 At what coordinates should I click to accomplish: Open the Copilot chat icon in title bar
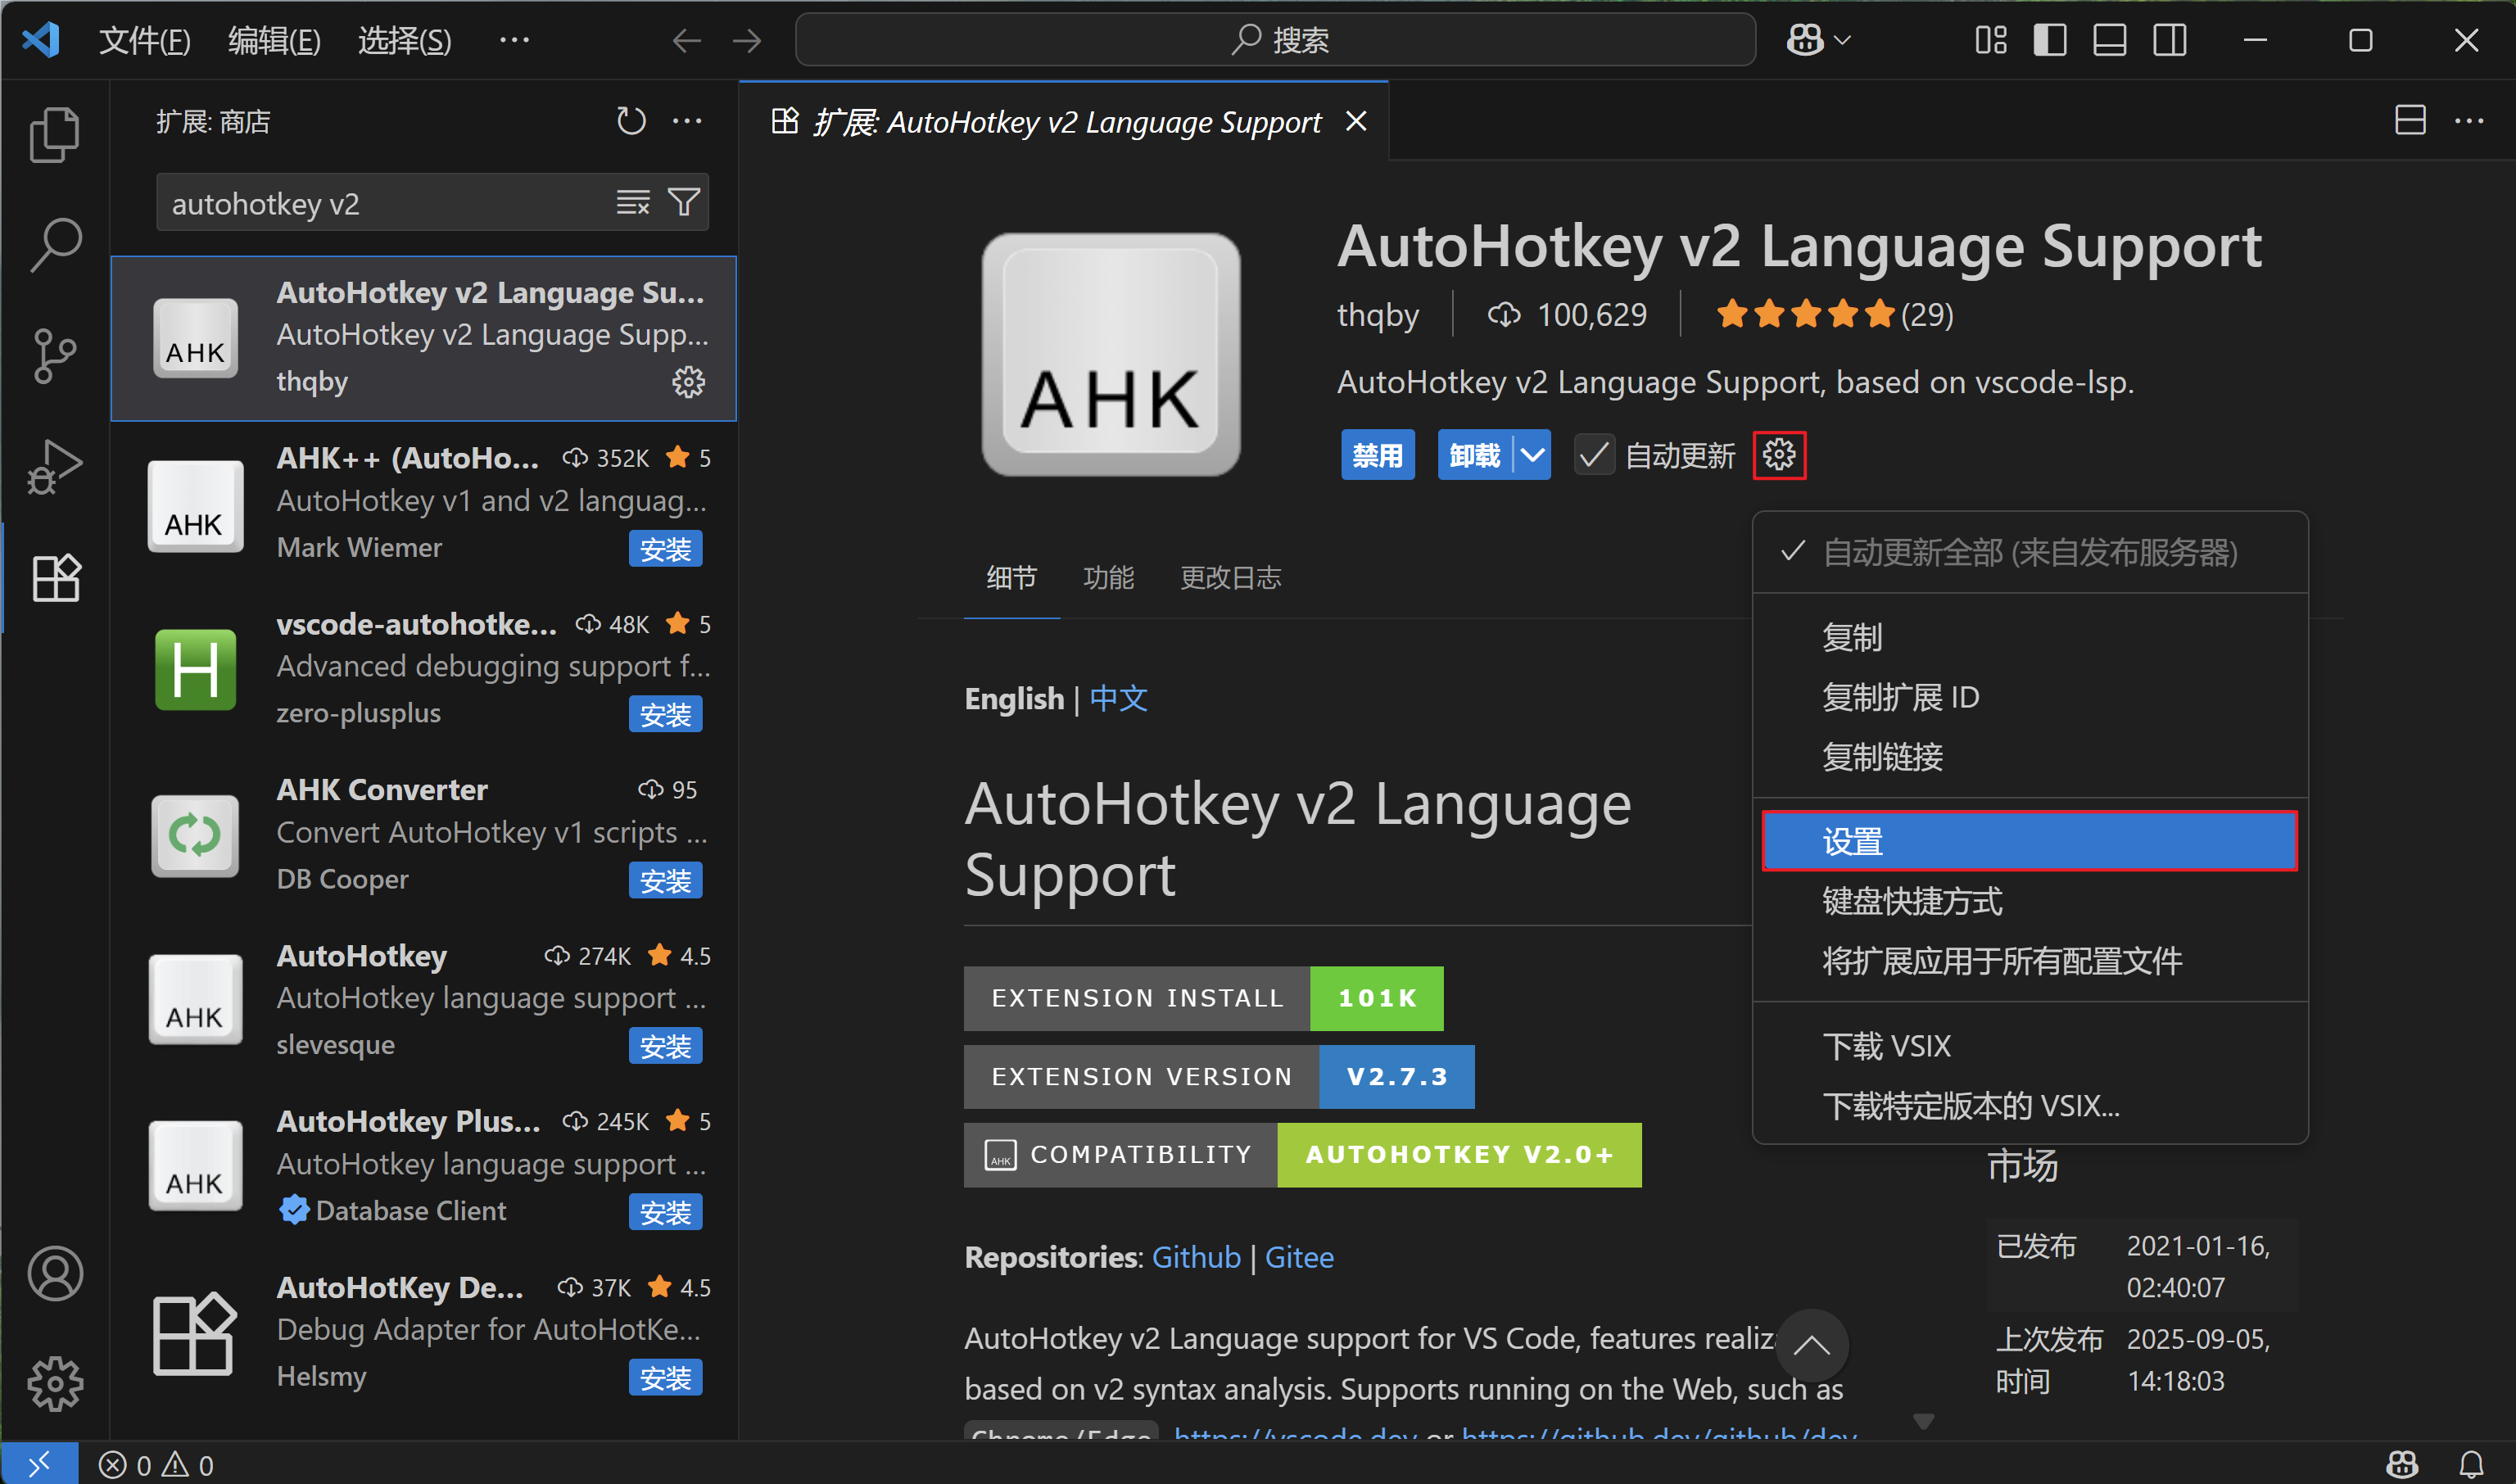(1805, 40)
